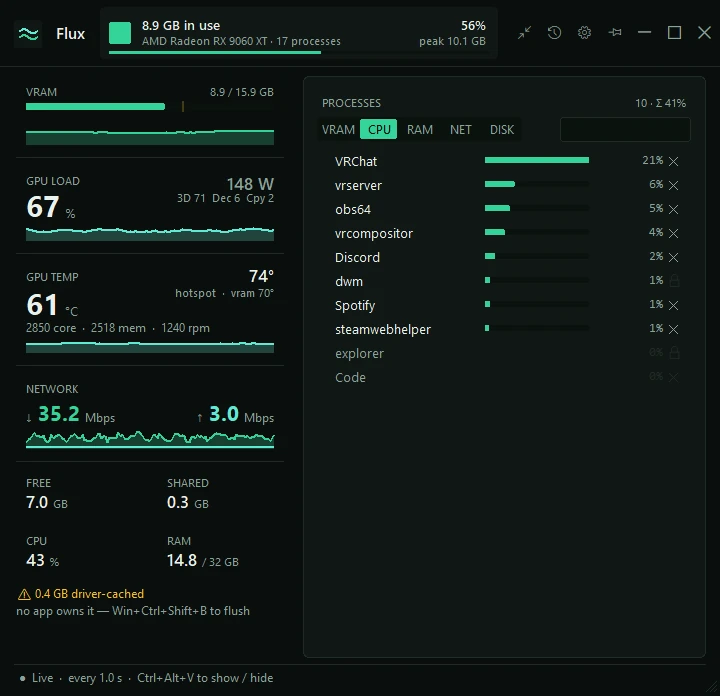720x696 pixels.
Task: Maximize the Flux window
Action: [674, 33]
